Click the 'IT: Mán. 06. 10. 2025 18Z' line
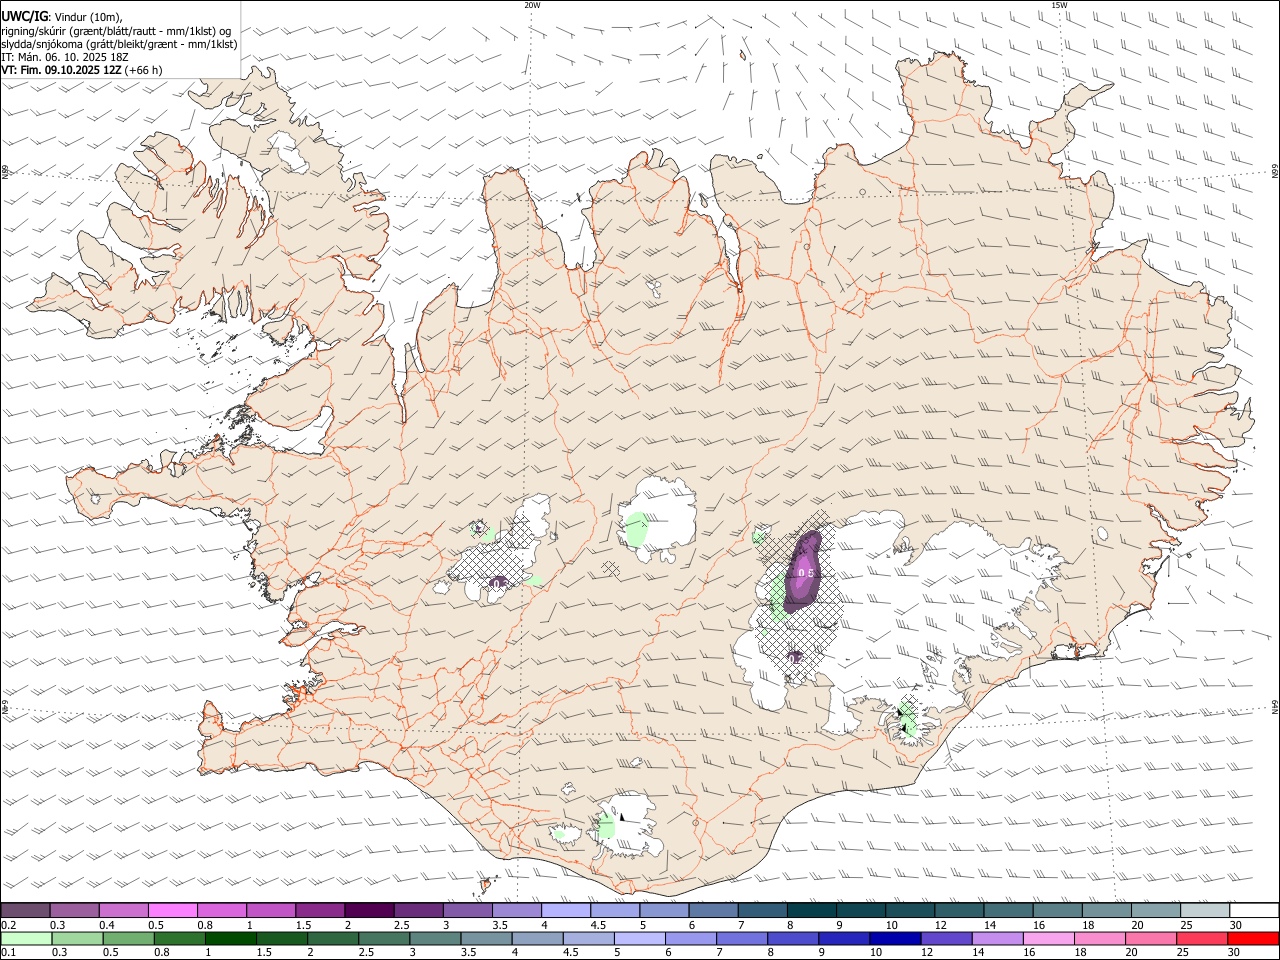This screenshot has height=960, width=1280. 65,57
